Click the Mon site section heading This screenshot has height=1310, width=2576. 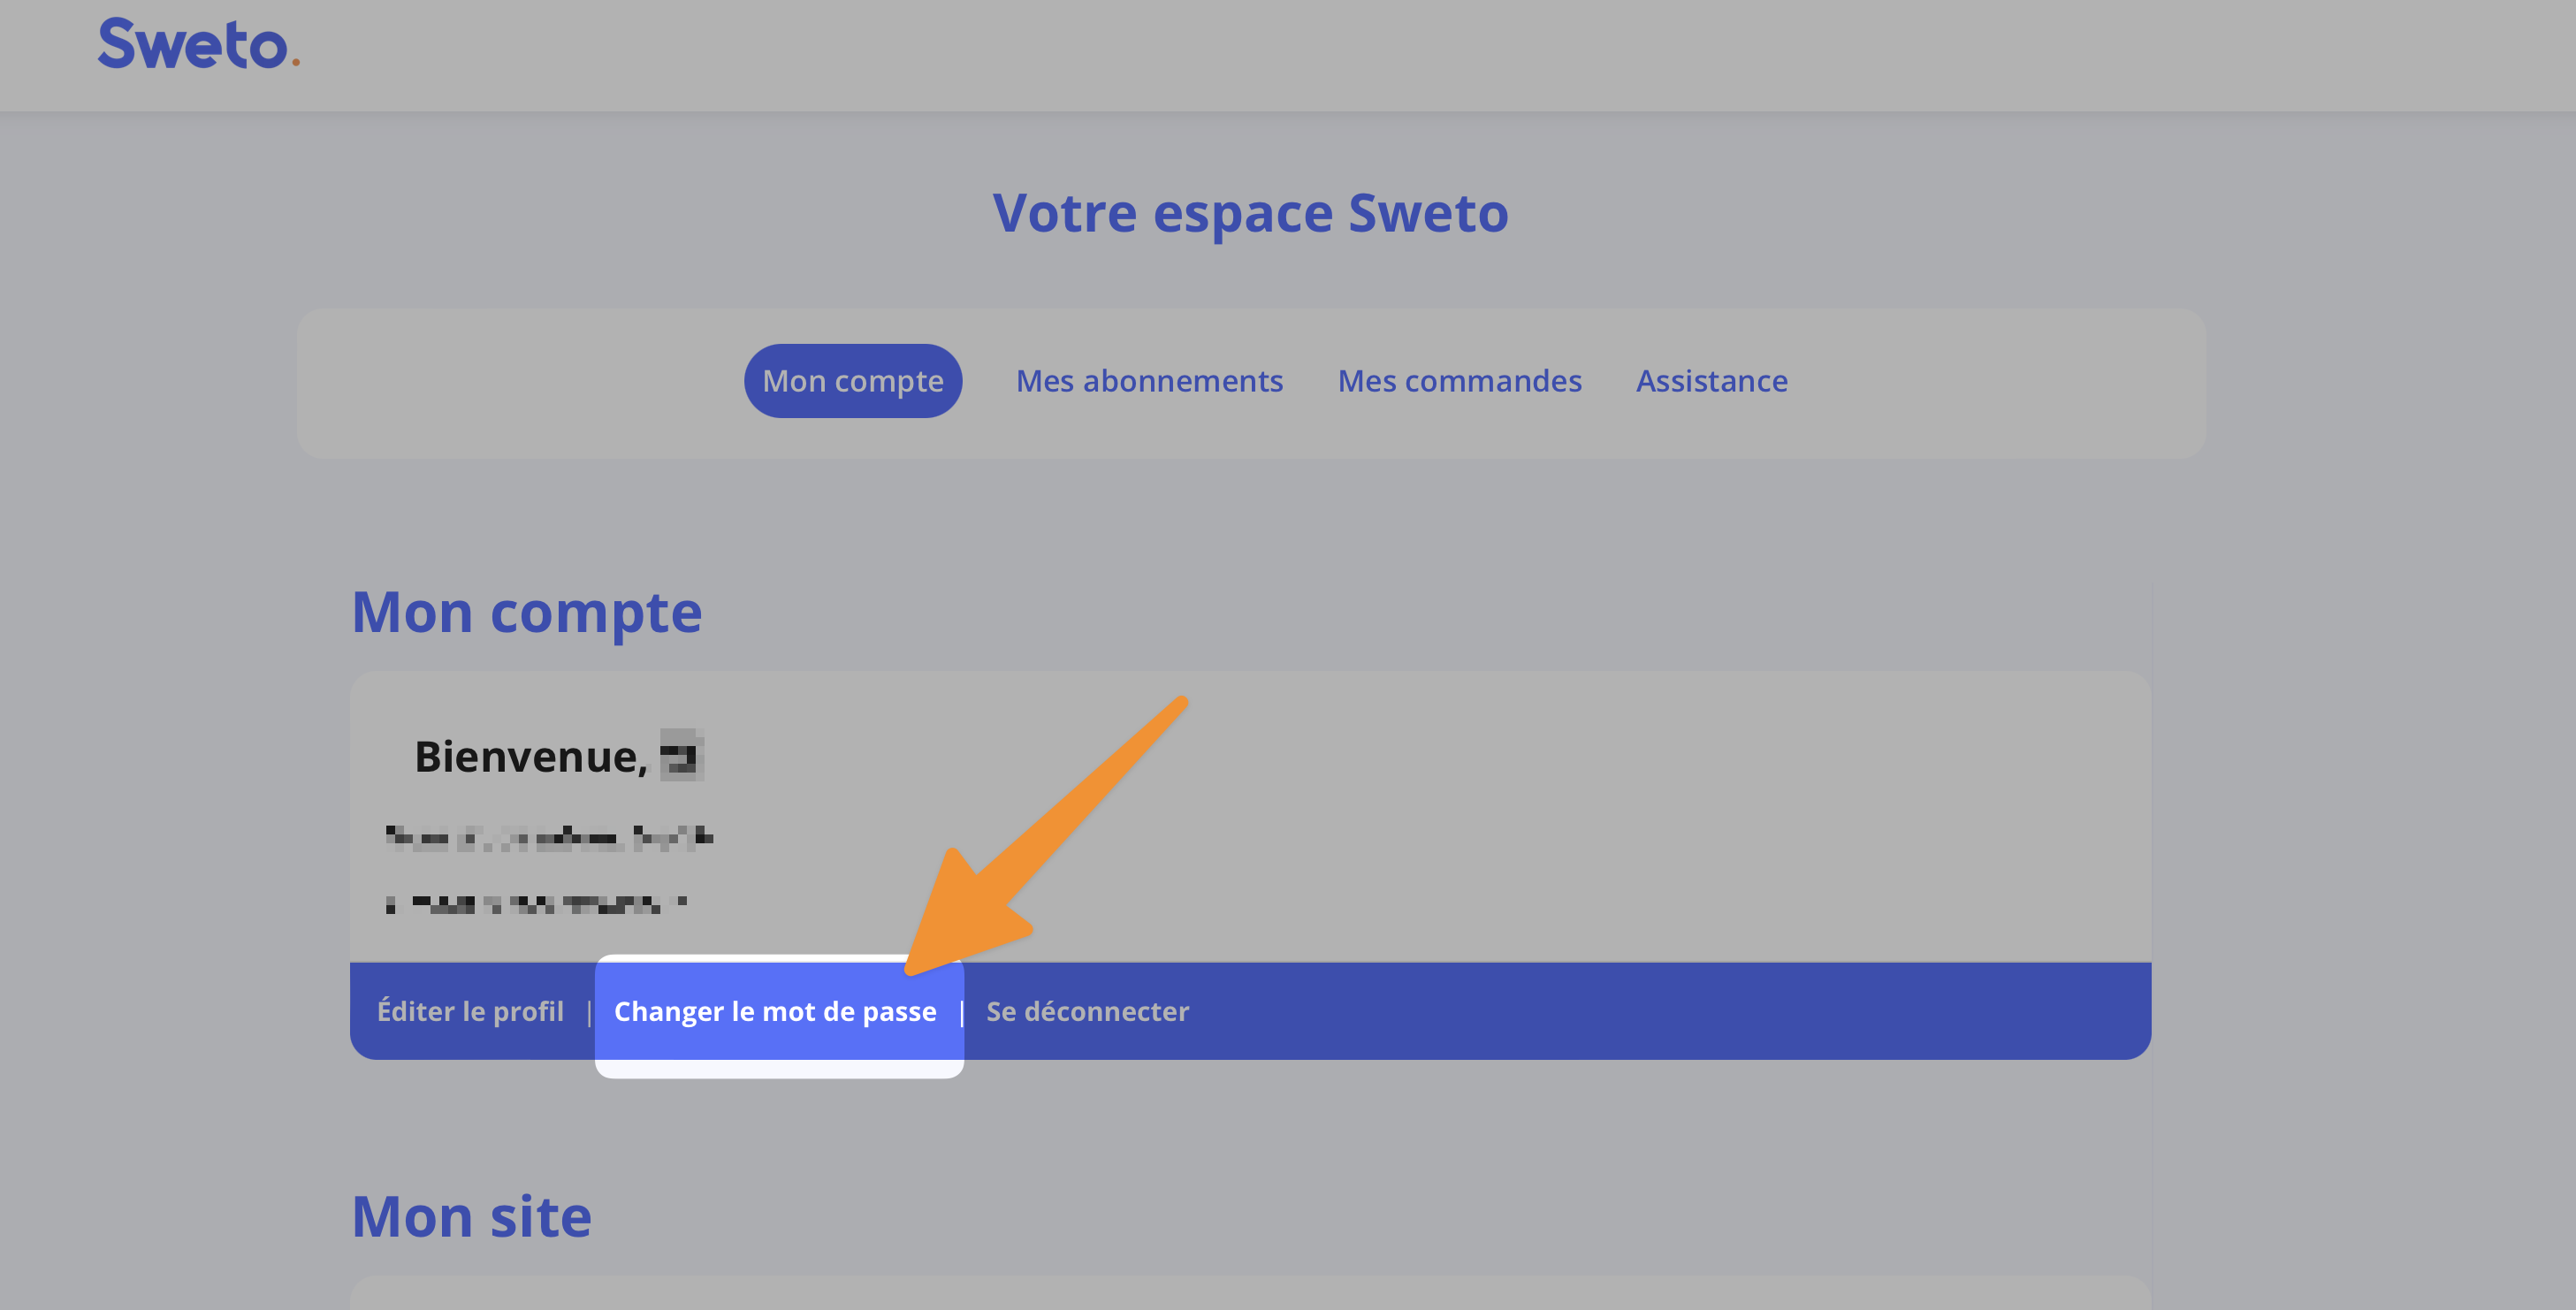pos(471,1217)
